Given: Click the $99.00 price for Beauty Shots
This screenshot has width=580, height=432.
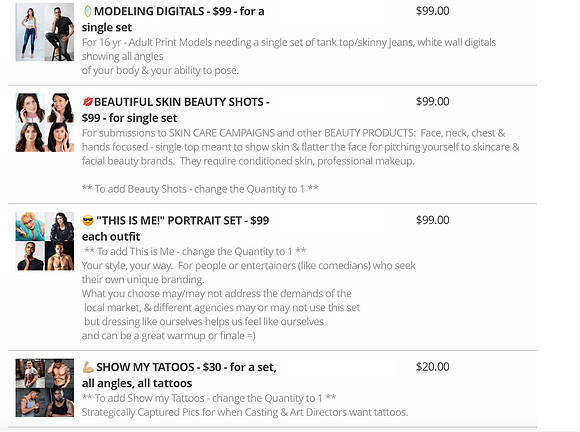Looking at the screenshot, I should tap(432, 101).
